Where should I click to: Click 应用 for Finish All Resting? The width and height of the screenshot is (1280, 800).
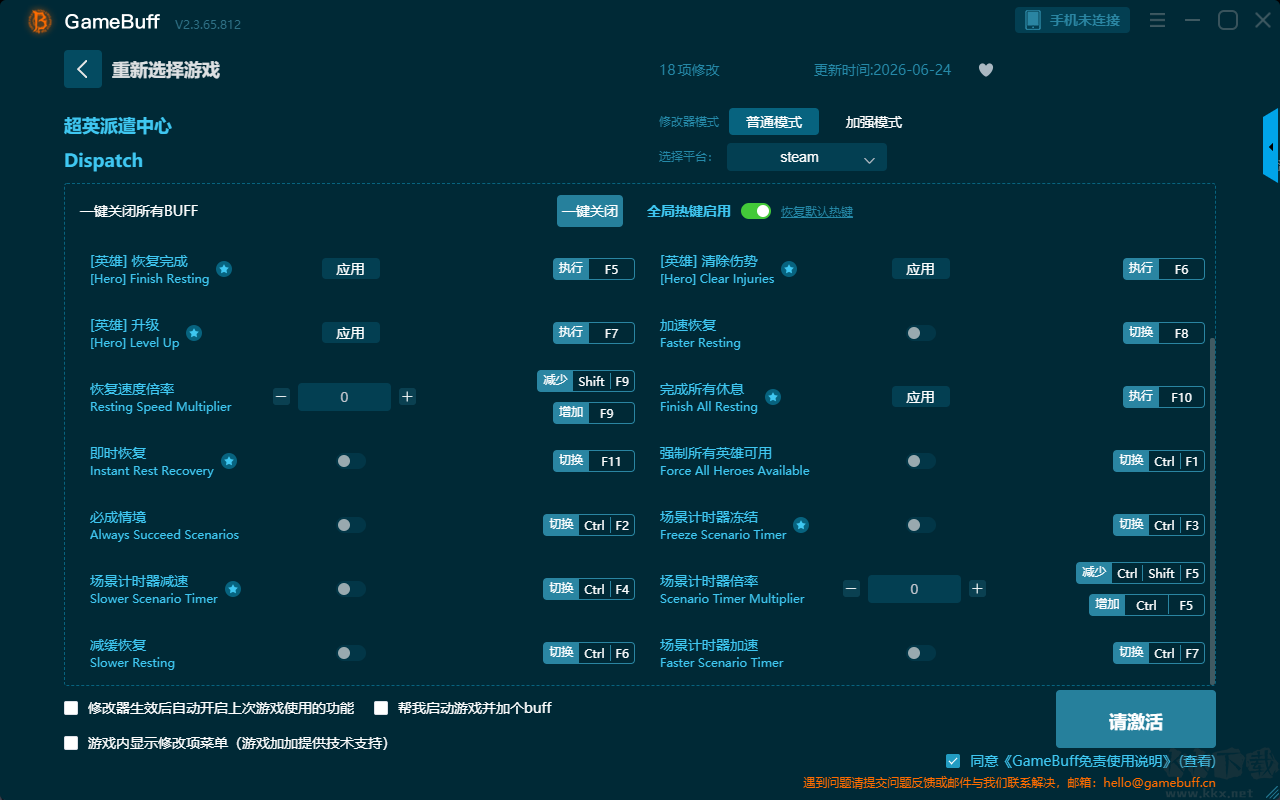921,397
